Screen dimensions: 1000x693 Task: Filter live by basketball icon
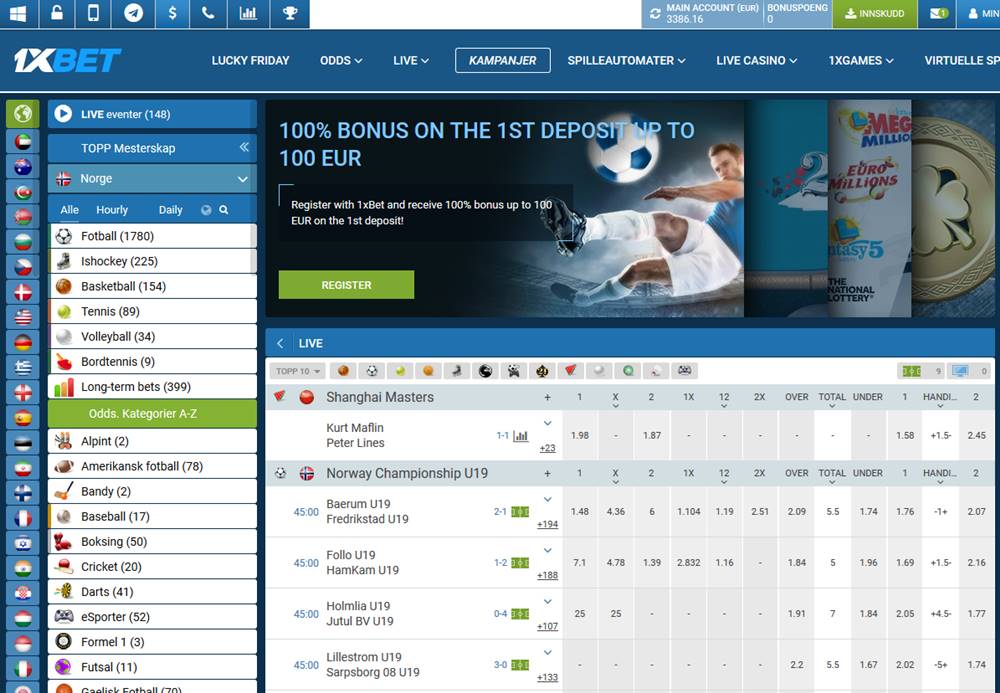[343, 370]
